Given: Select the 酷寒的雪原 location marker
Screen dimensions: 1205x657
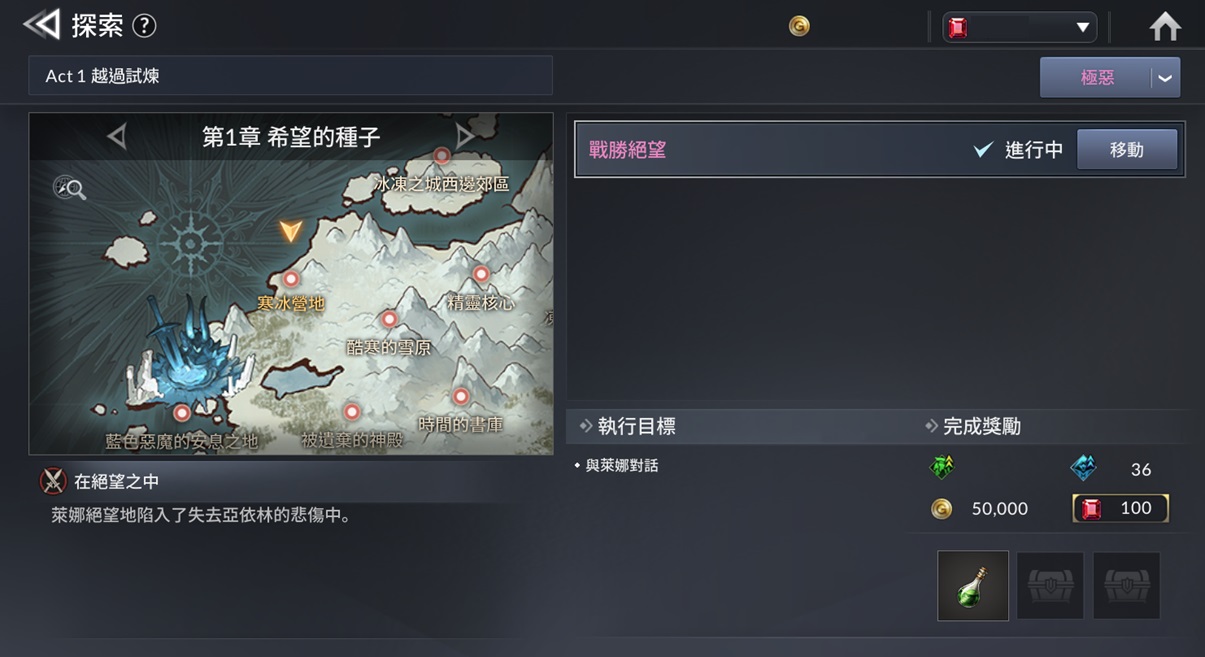Looking at the screenshot, I should (x=389, y=320).
